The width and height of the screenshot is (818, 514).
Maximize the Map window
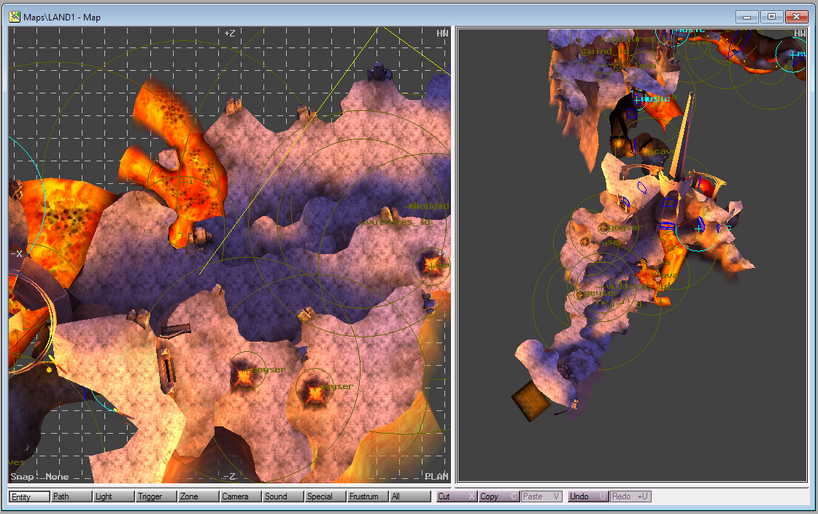pyautogui.click(x=771, y=17)
